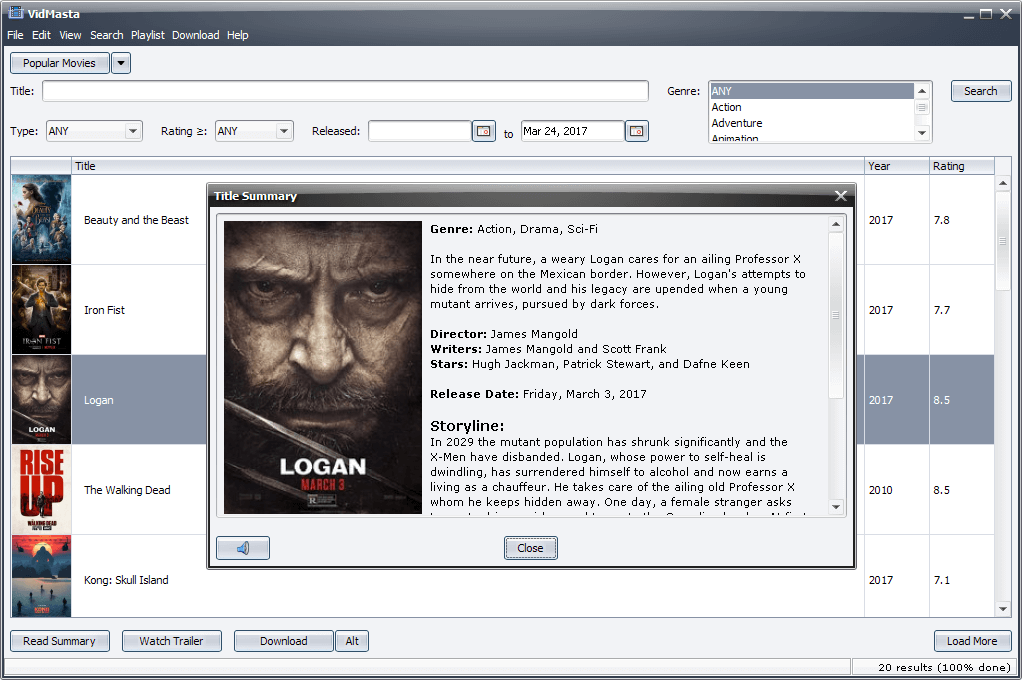Click the Search button
The width and height of the screenshot is (1022, 680).
[x=980, y=90]
